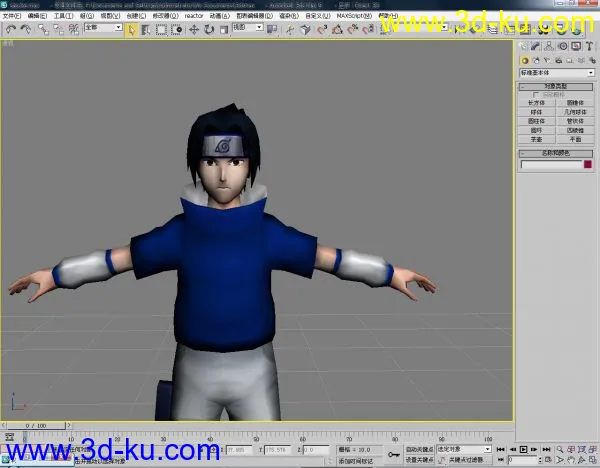Select the Geometry sphere category icon
600x468 pixels.
525,60
